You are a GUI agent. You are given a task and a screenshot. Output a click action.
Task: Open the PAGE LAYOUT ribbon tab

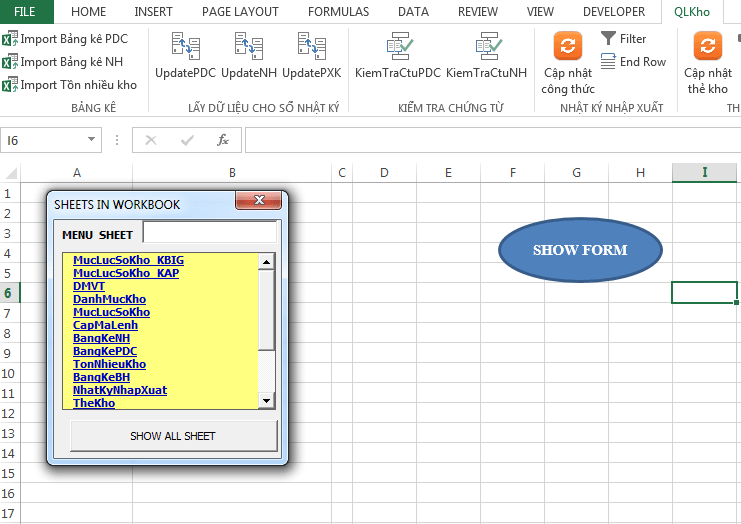pyautogui.click(x=240, y=12)
